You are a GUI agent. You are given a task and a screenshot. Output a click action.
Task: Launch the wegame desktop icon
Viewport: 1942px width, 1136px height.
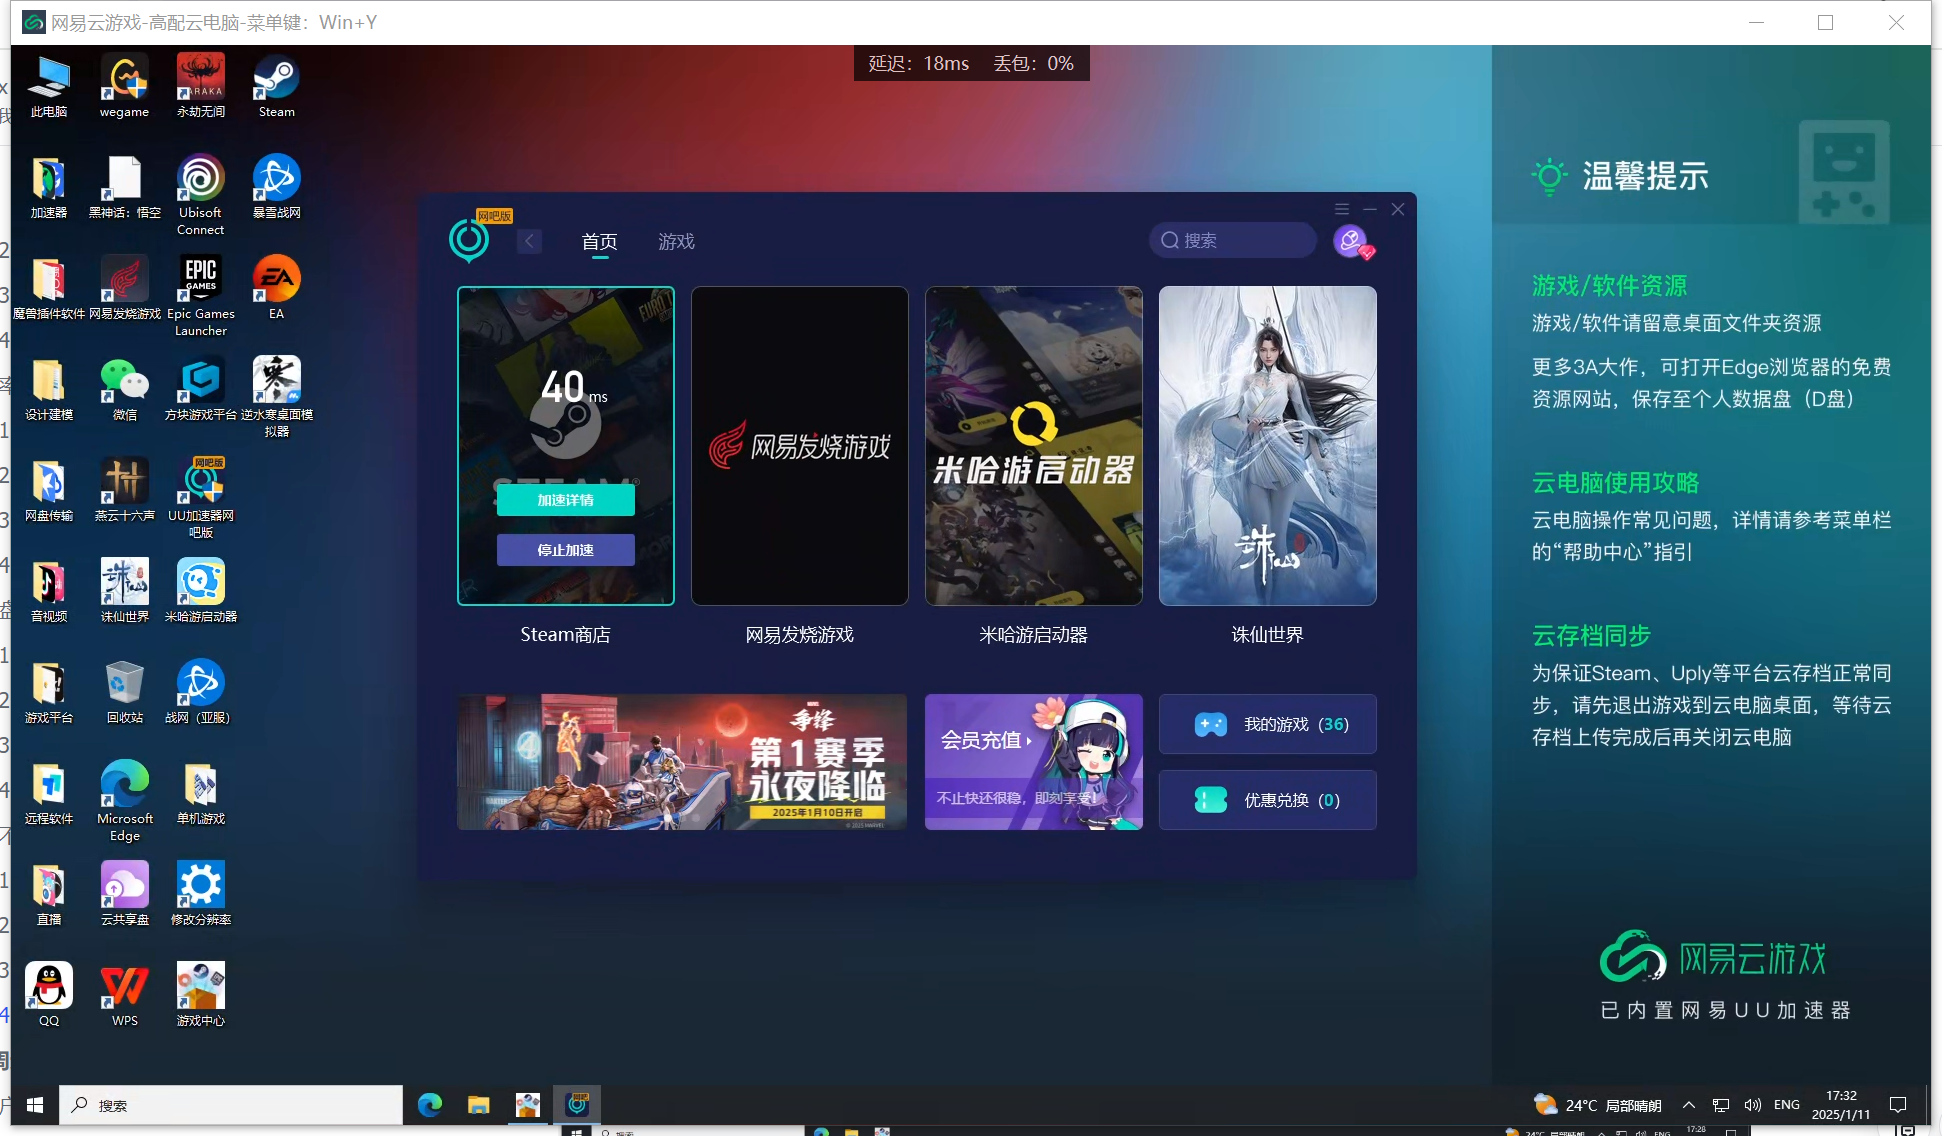pyautogui.click(x=124, y=86)
